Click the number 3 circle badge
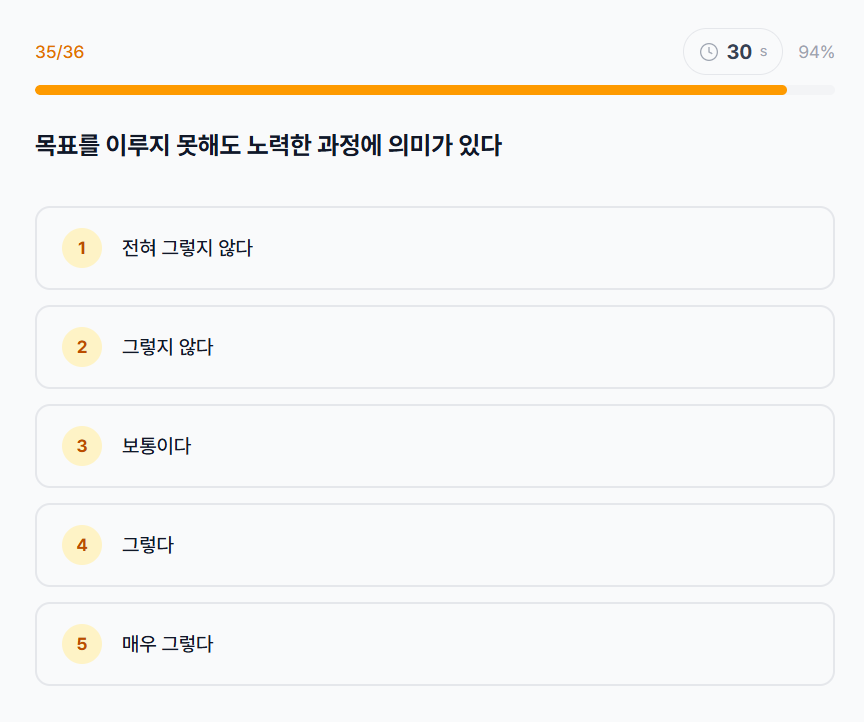The height and width of the screenshot is (722, 864). [x=81, y=446]
